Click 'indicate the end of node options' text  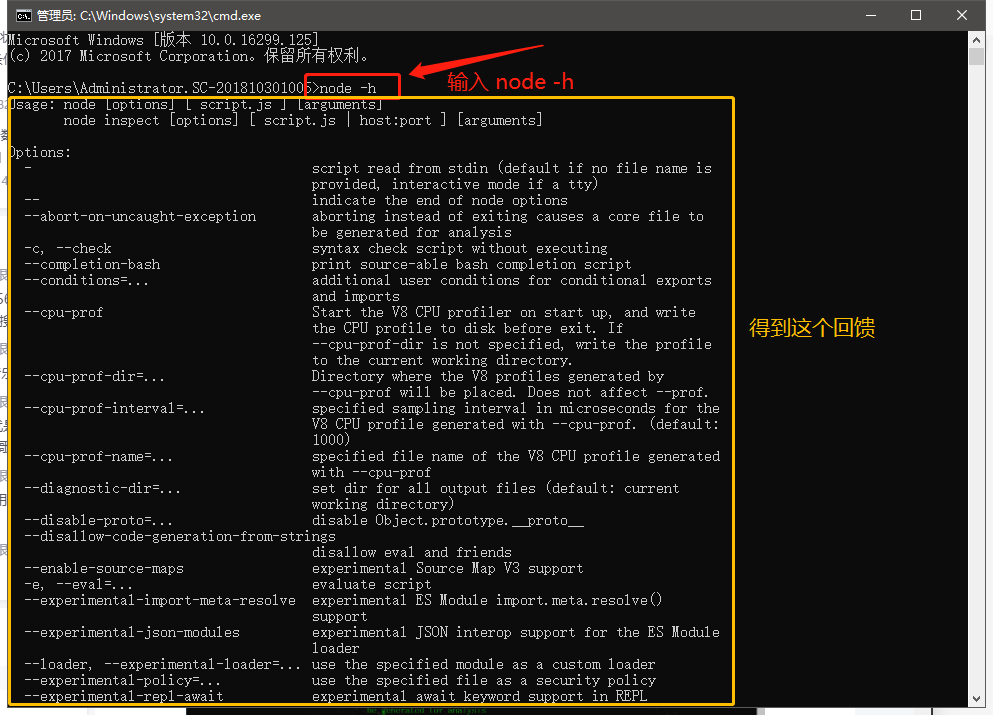(440, 201)
